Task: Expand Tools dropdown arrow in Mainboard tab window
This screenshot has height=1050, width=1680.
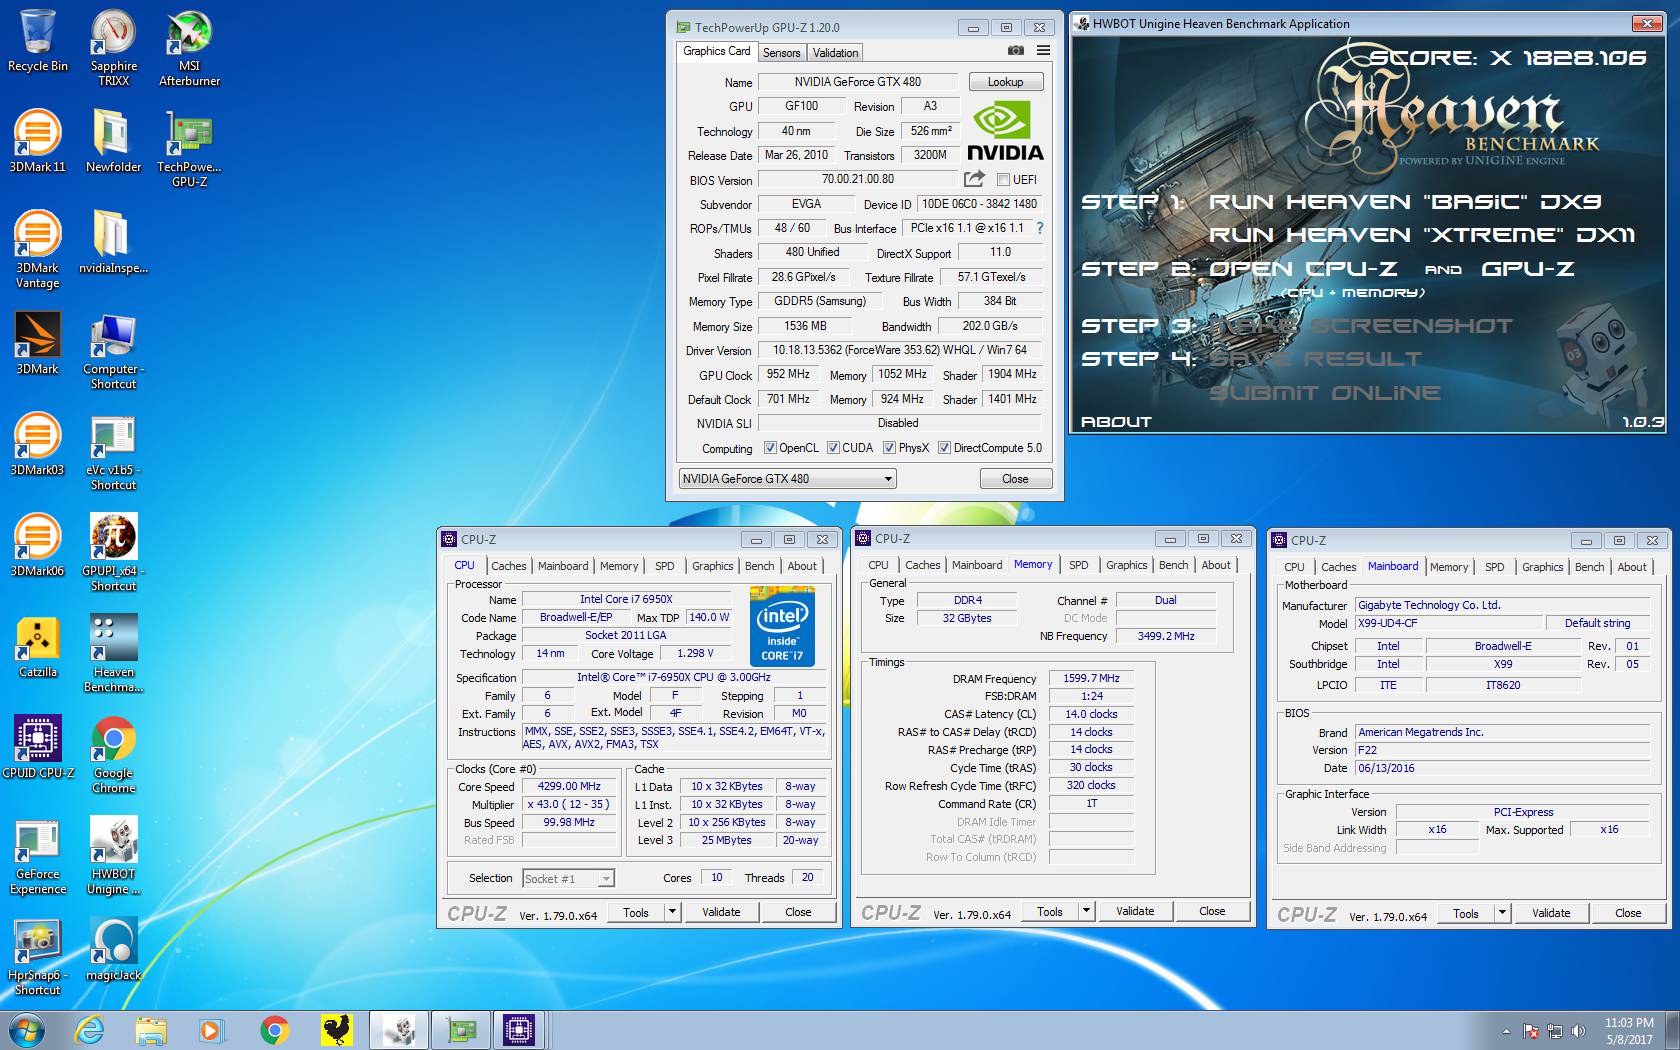Action: click(x=1502, y=913)
